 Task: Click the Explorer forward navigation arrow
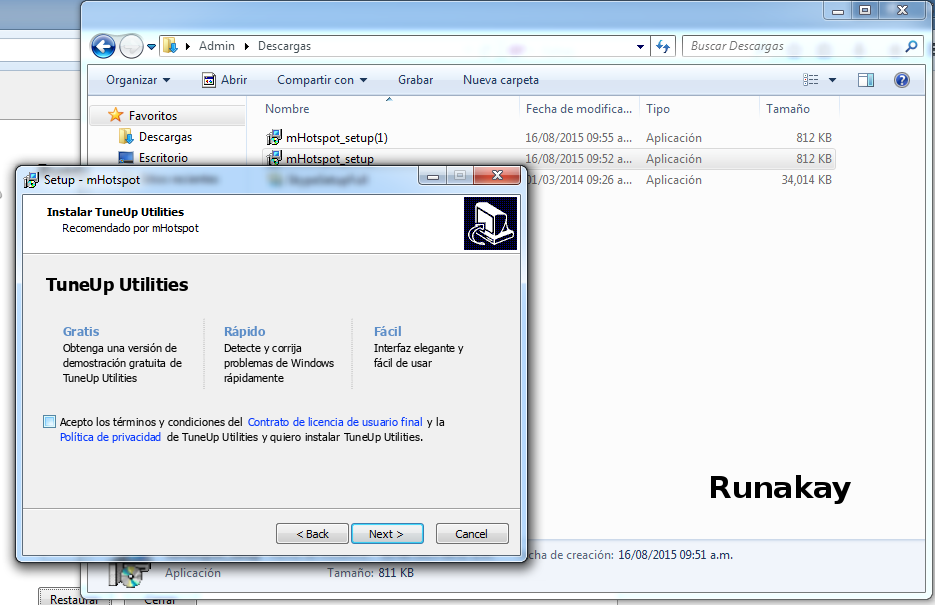click(x=131, y=46)
